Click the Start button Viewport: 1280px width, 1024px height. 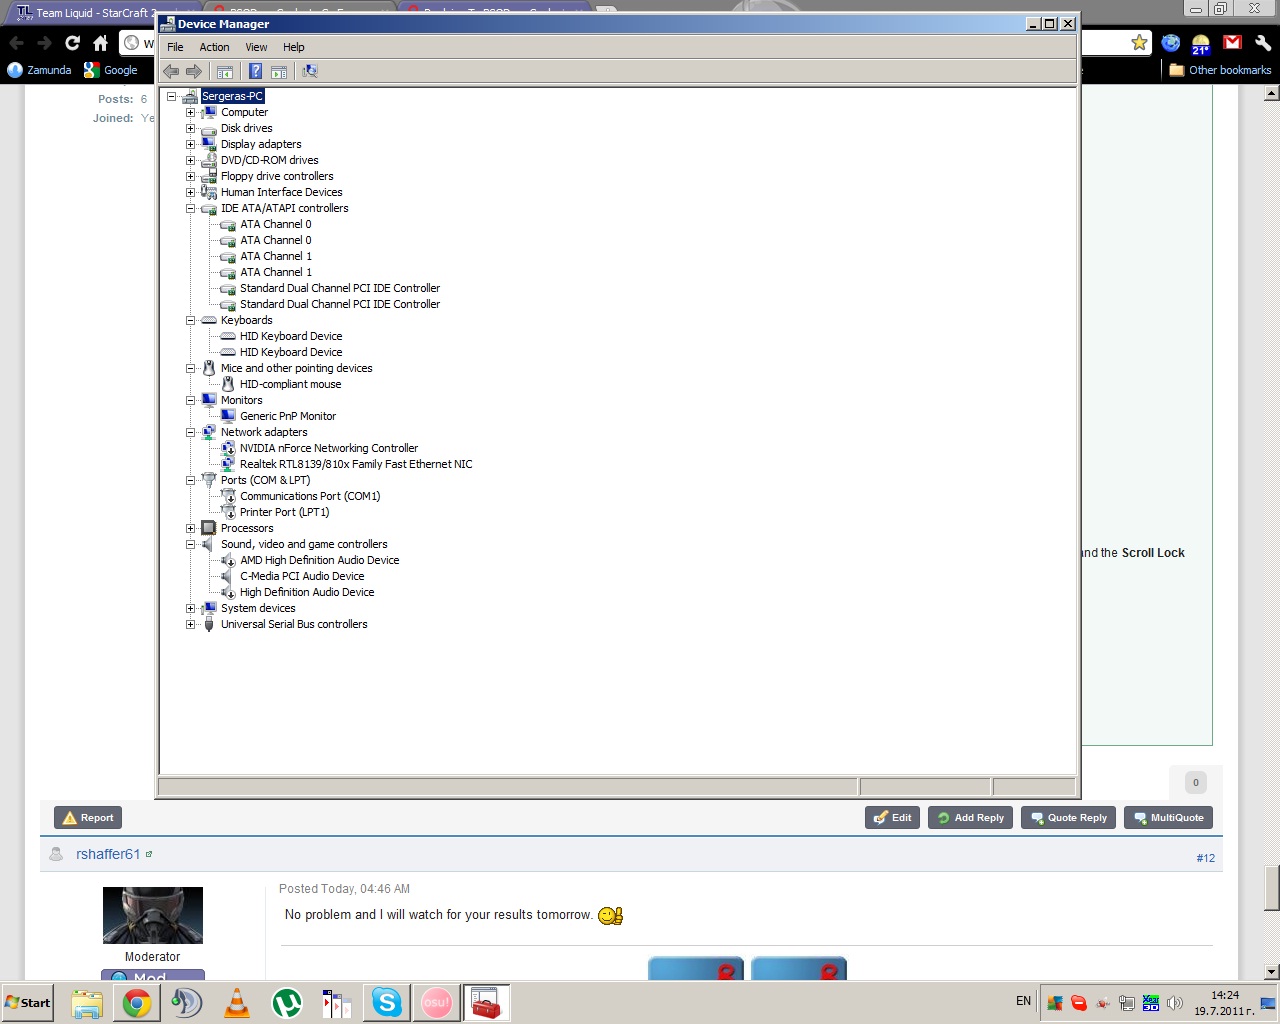[28, 1002]
